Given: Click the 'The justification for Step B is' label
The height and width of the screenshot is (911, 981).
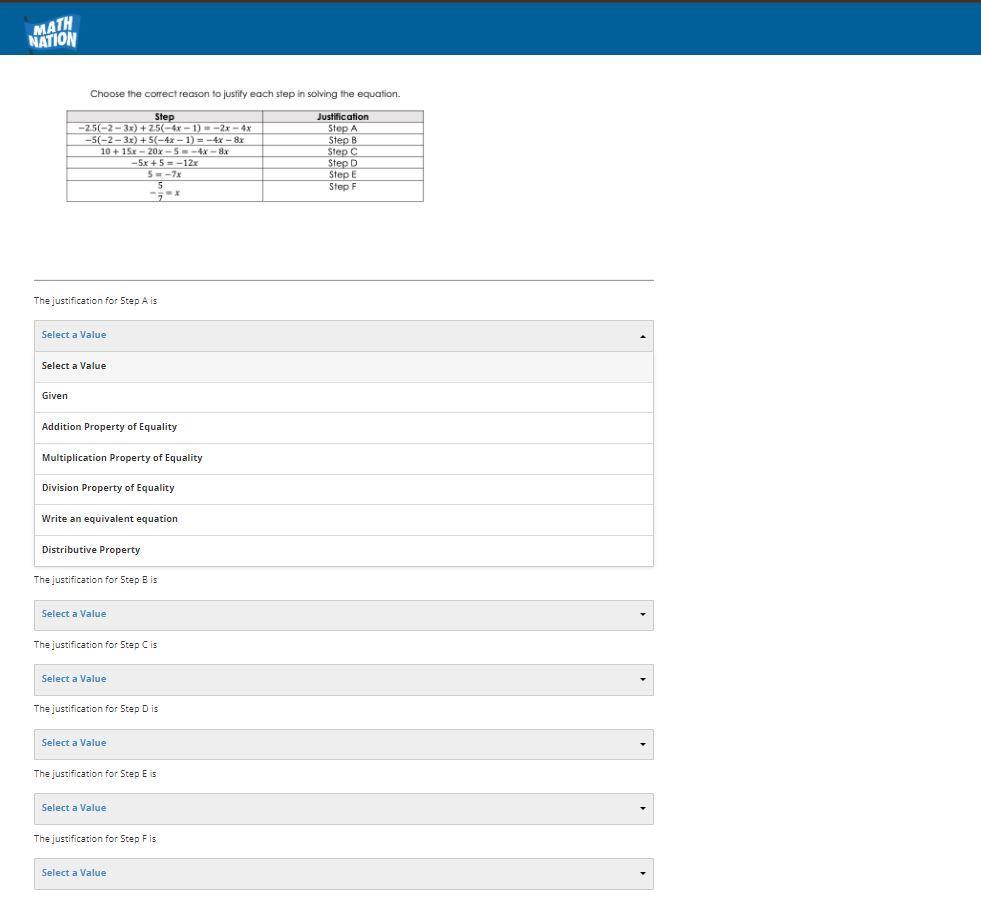Looking at the screenshot, I should [95, 580].
